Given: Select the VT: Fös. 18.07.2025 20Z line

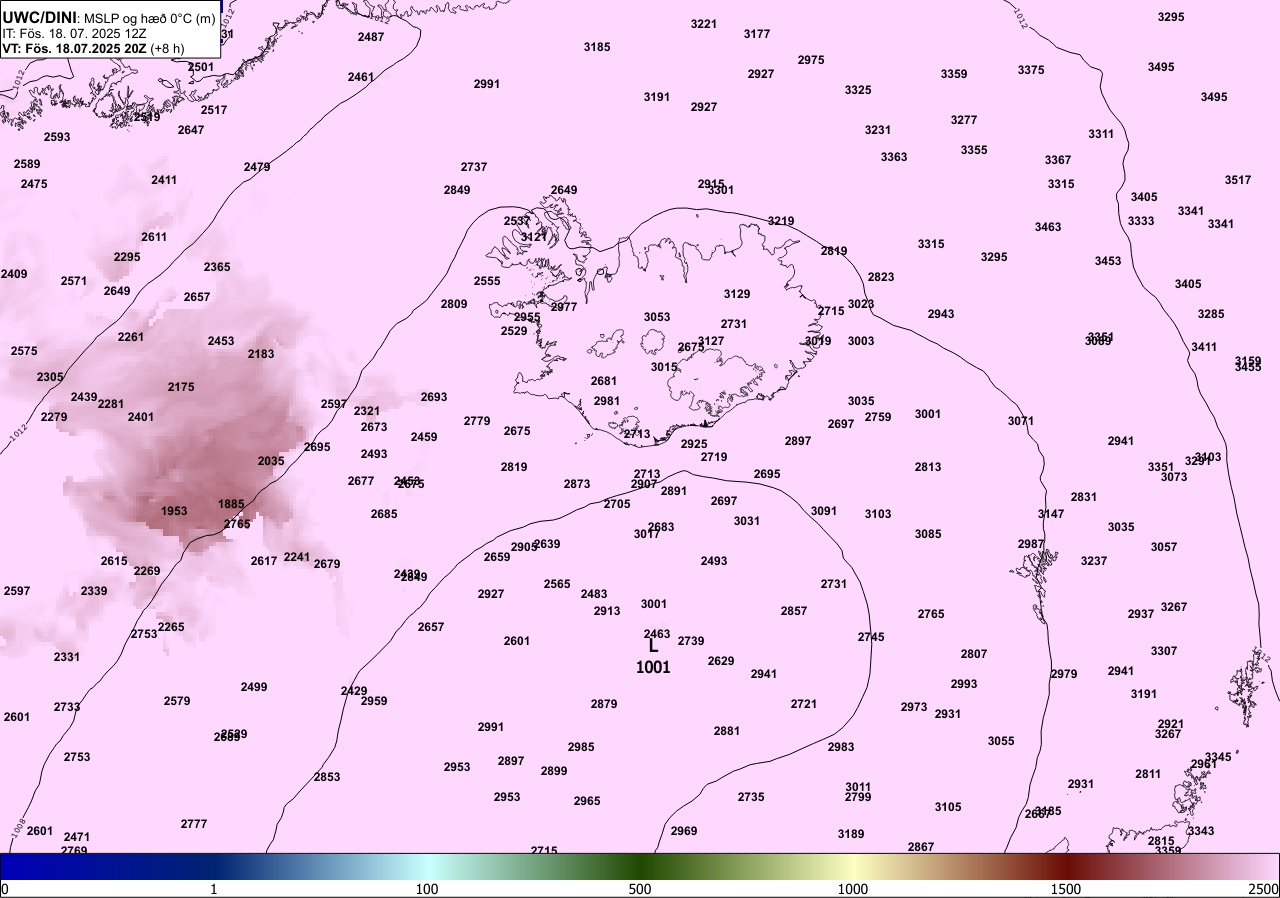Looking at the screenshot, I should [94, 48].
